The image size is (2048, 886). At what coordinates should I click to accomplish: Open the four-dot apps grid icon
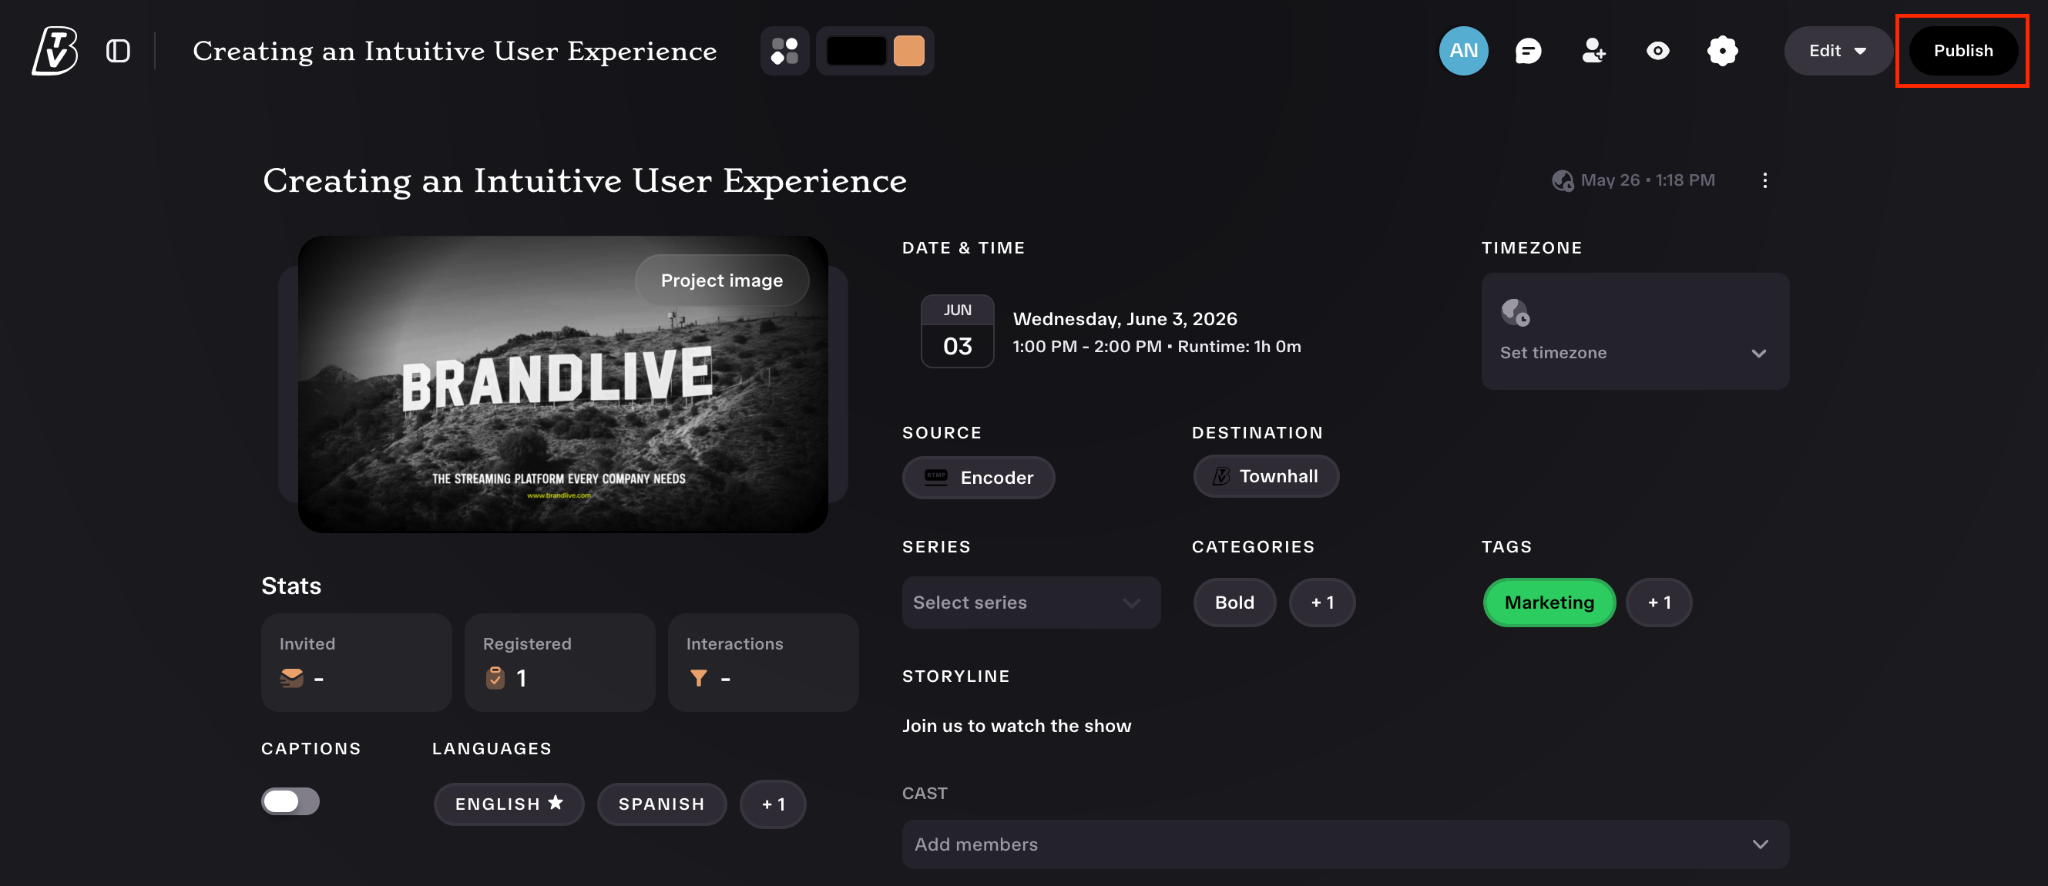(785, 51)
